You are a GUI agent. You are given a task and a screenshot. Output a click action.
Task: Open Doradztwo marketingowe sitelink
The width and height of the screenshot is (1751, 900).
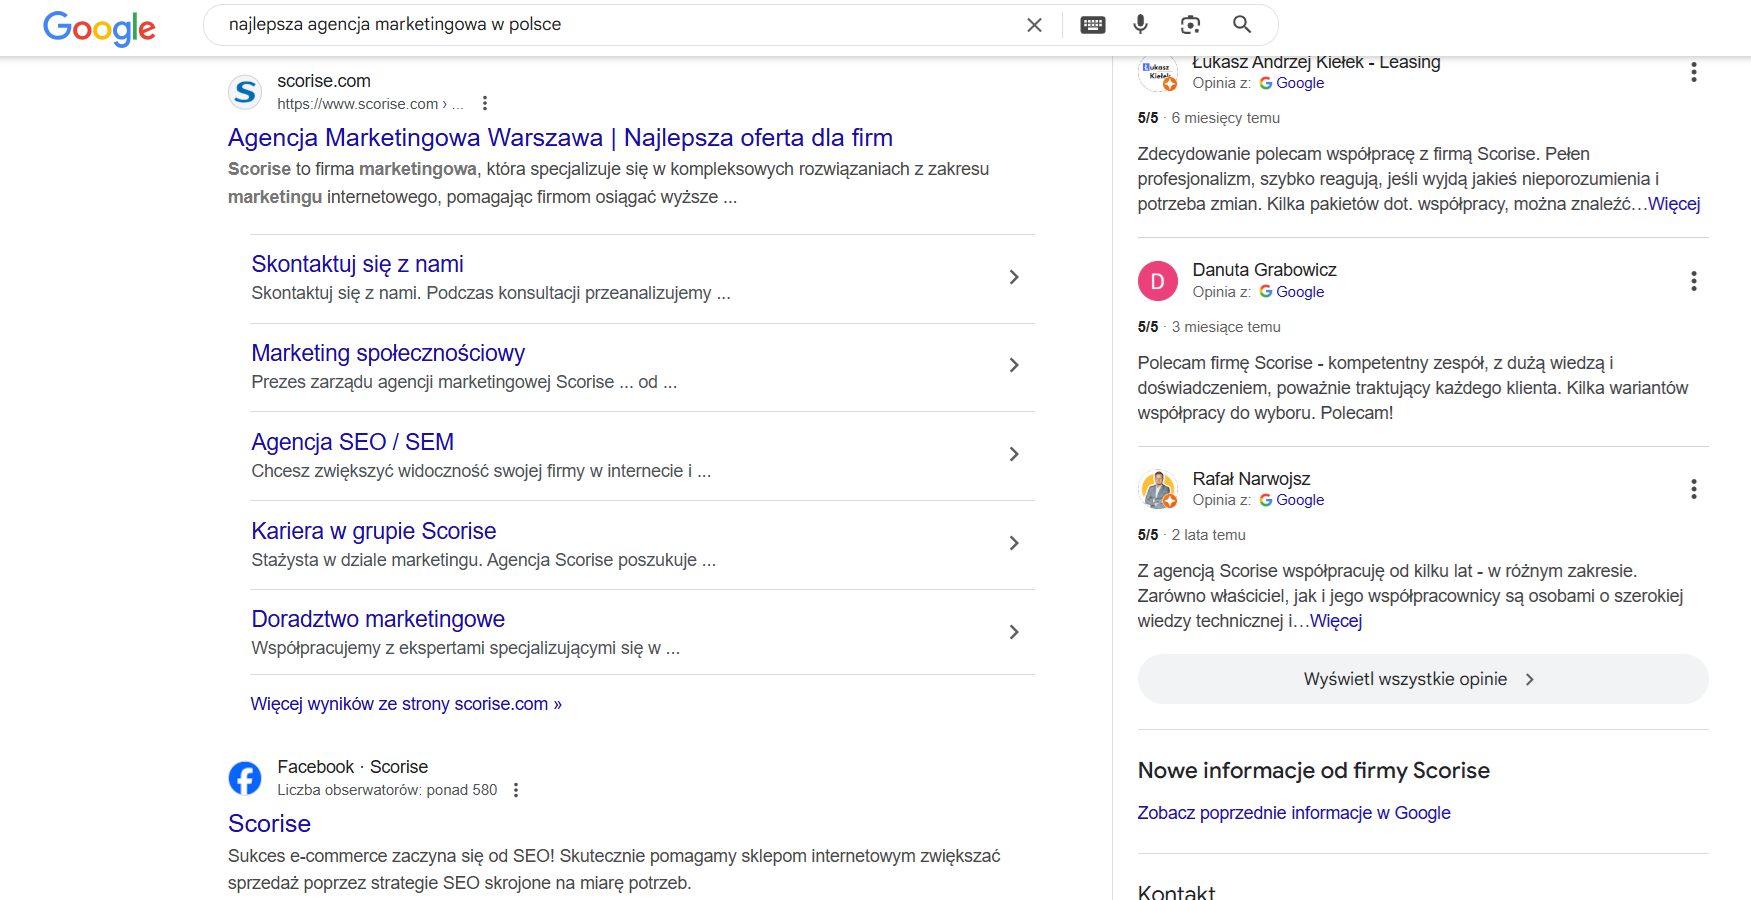tap(378, 619)
